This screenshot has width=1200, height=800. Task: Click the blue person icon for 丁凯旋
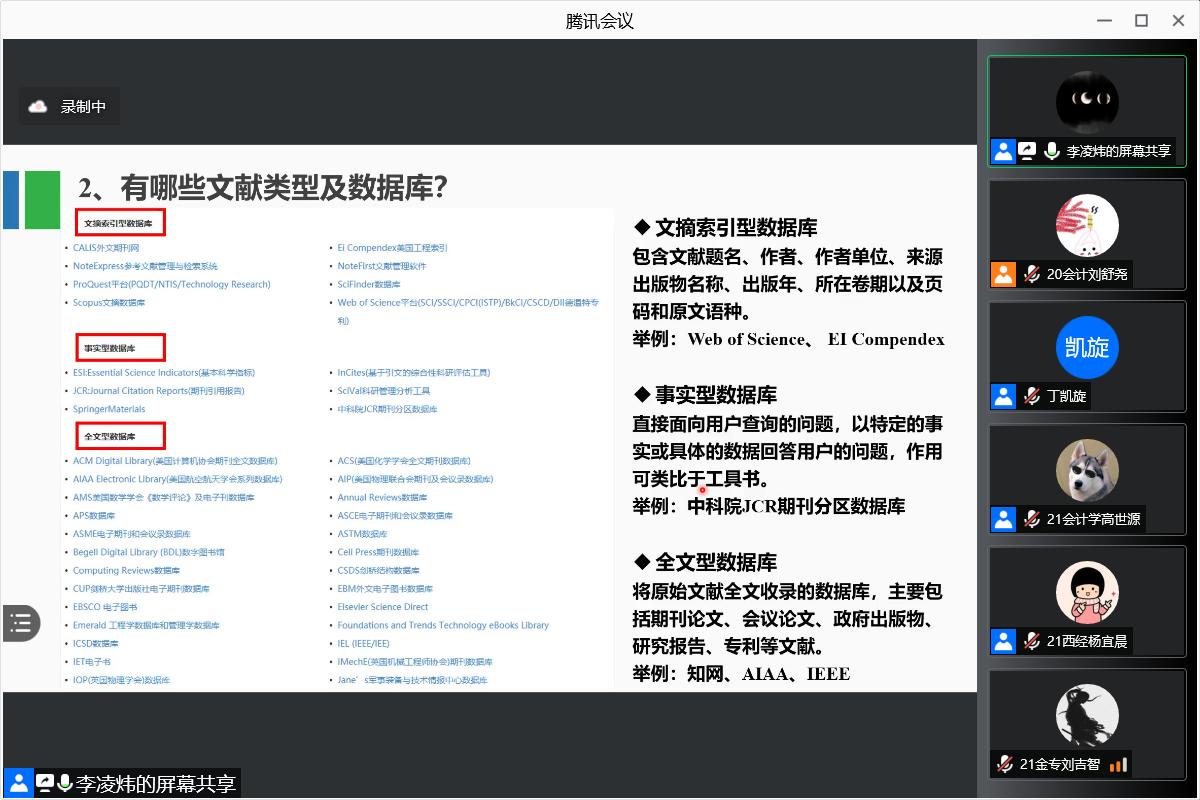tap(1003, 395)
